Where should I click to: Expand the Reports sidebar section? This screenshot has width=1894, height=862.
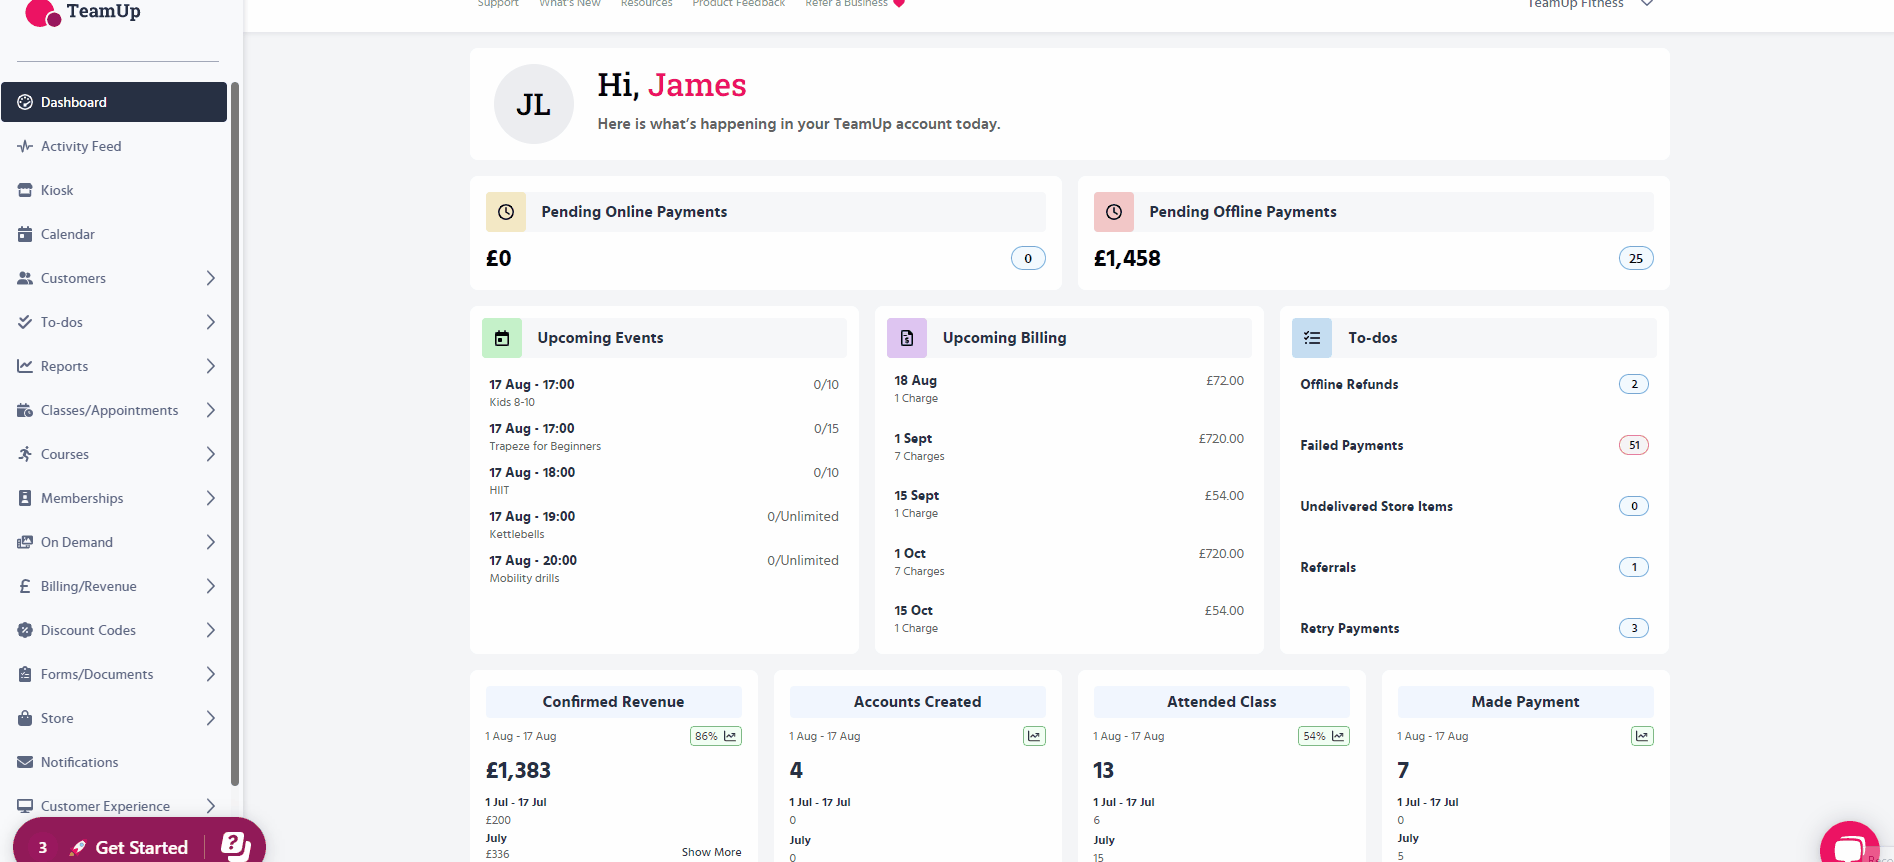point(210,366)
